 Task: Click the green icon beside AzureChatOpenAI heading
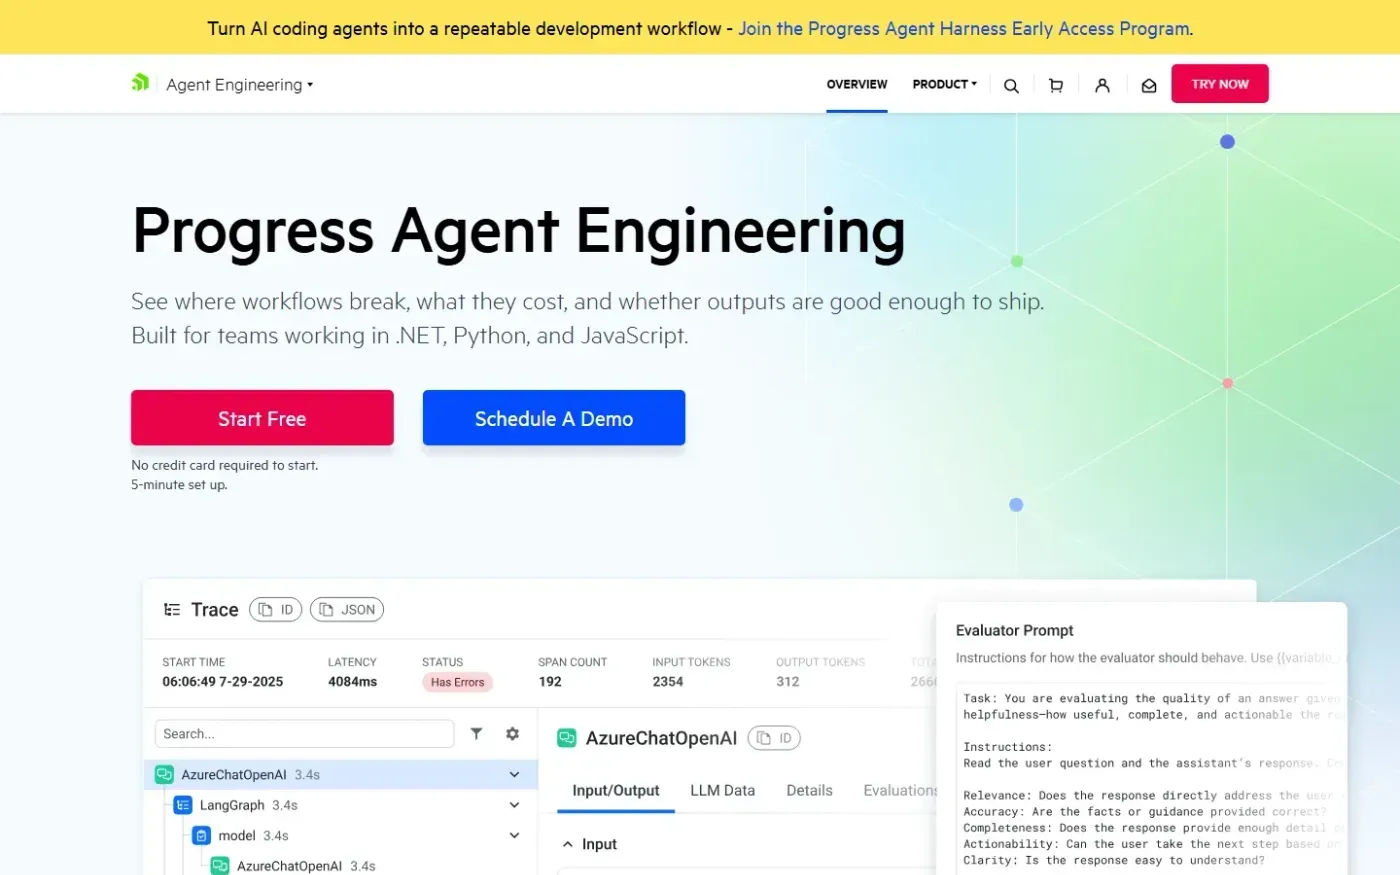(x=566, y=738)
